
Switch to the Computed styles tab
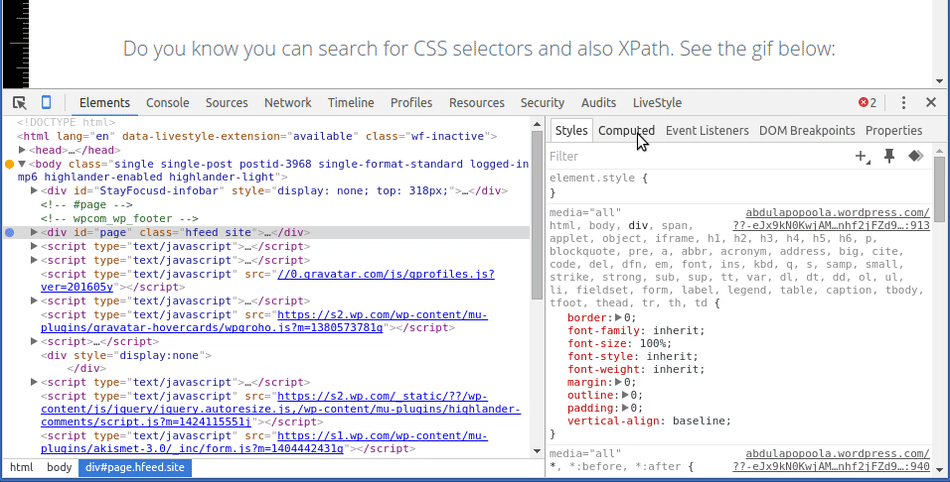pos(626,131)
